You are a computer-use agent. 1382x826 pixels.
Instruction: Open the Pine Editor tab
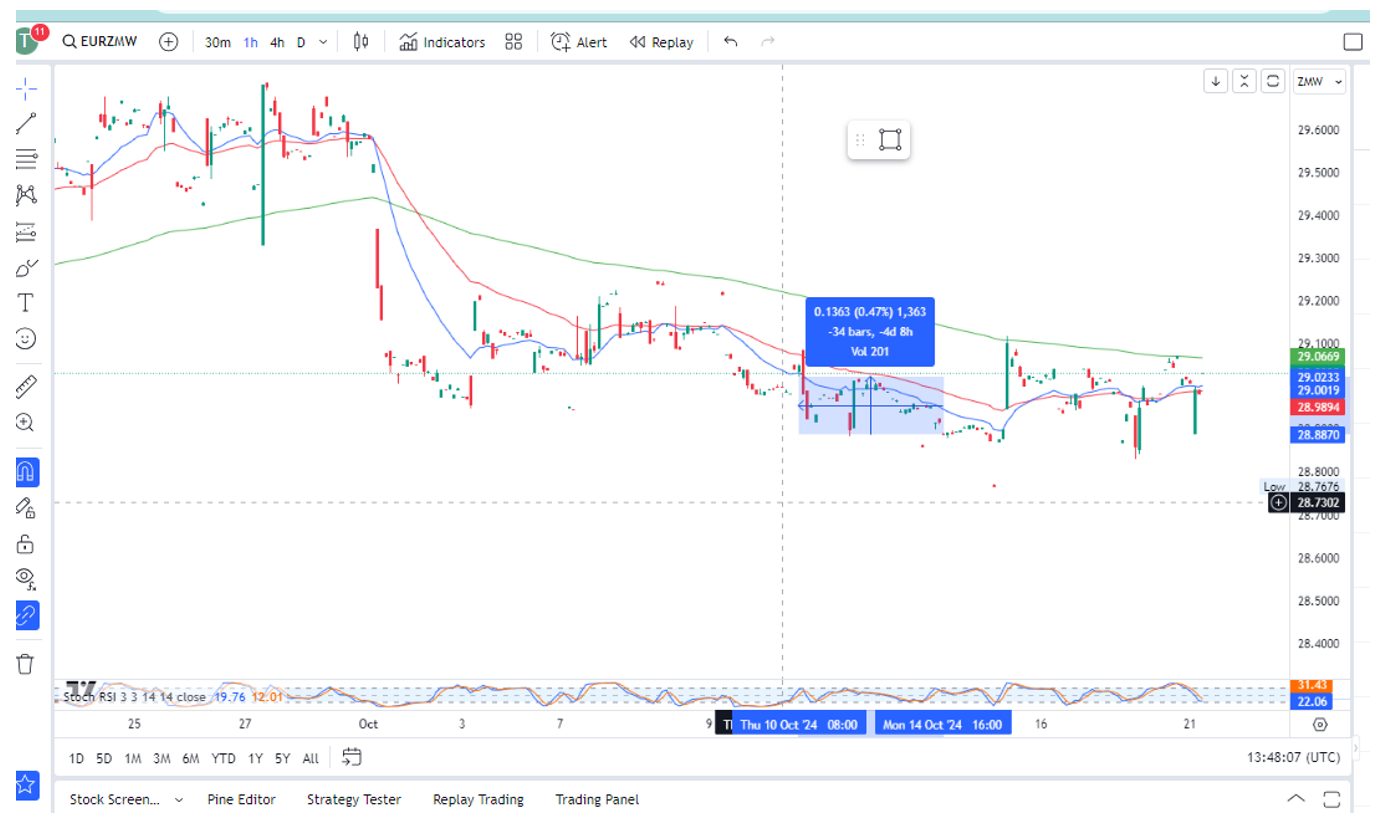click(241, 799)
